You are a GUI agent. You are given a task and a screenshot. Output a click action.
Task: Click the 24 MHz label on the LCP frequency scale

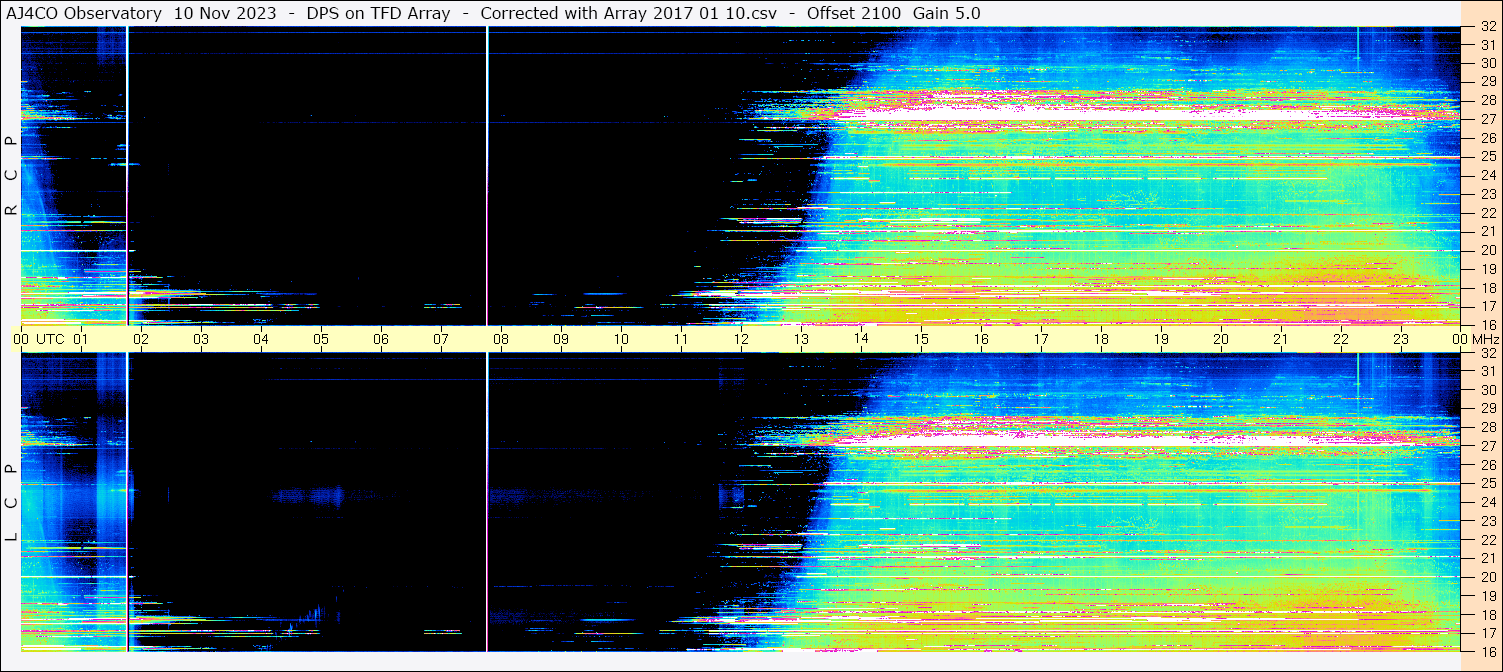(x=1487, y=502)
